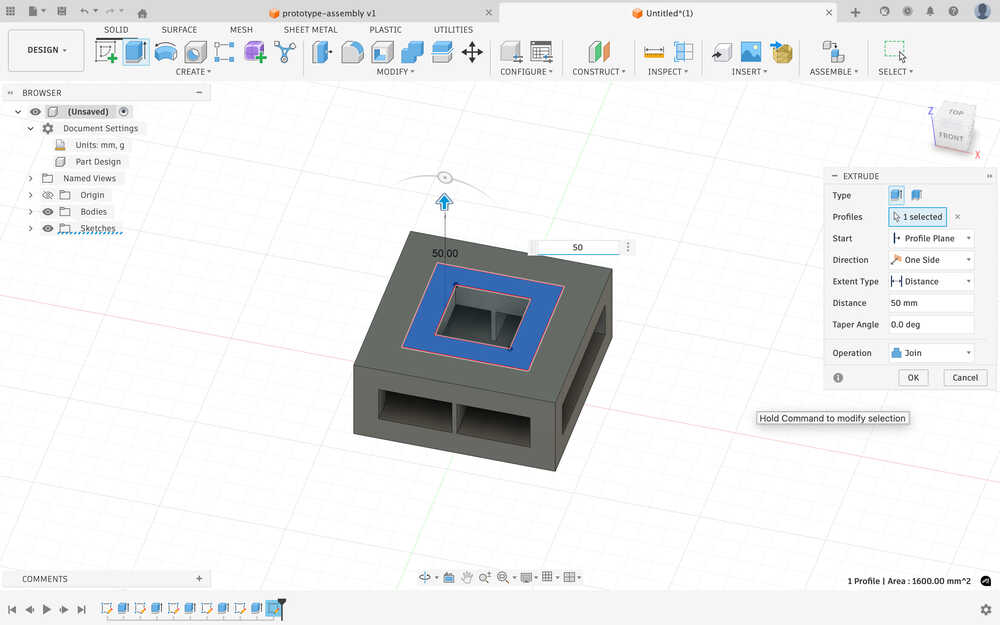The width and height of the screenshot is (1000, 625).
Task: Click the Home view icon
Action: (x=142, y=13)
